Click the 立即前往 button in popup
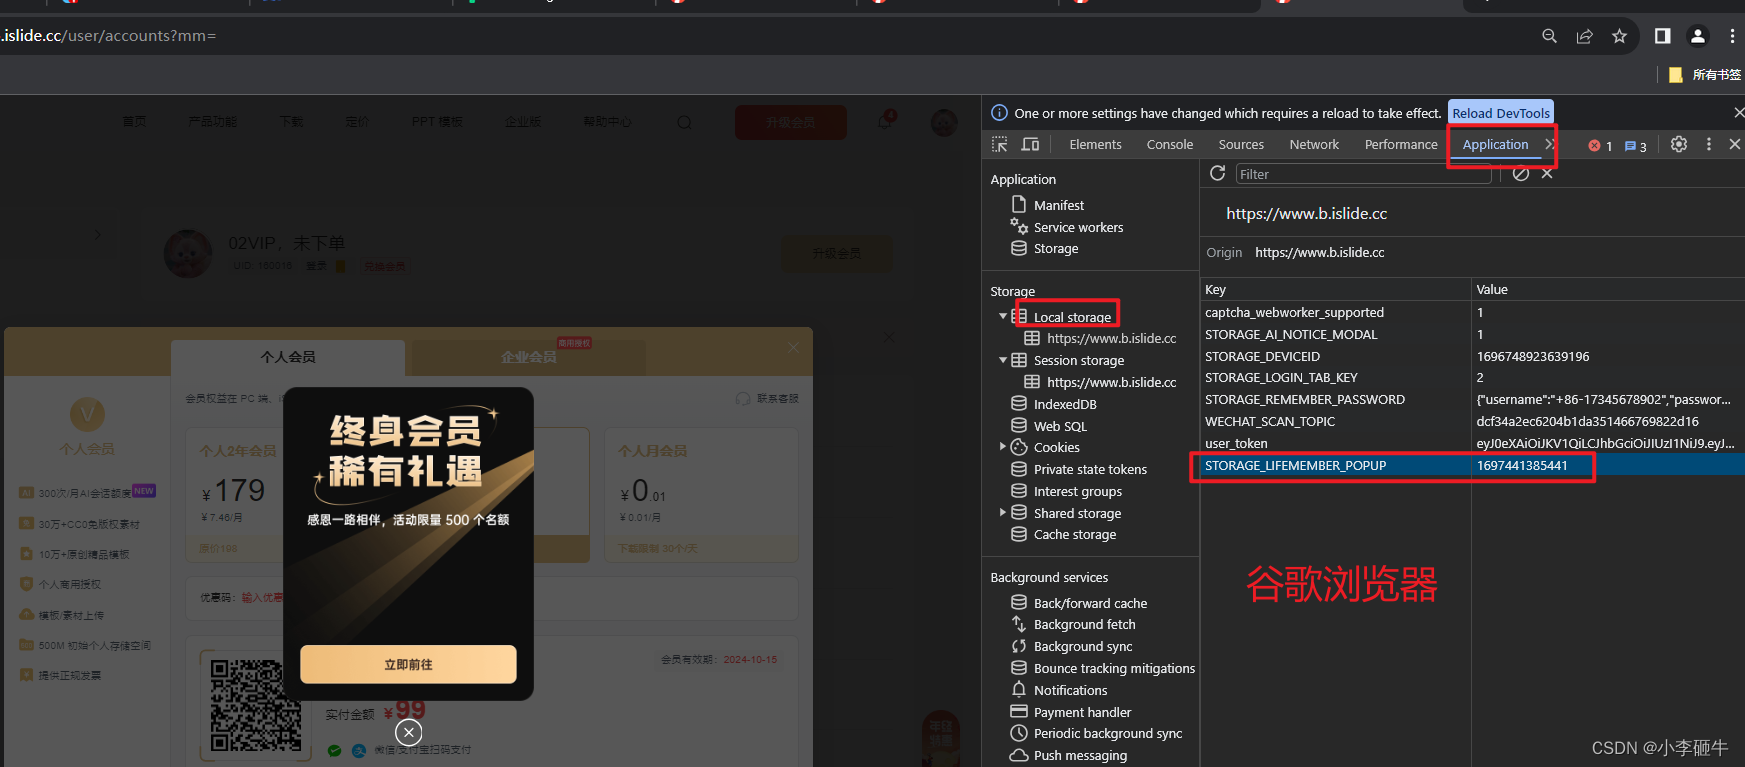This screenshot has width=1745, height=767. (408, 664)
